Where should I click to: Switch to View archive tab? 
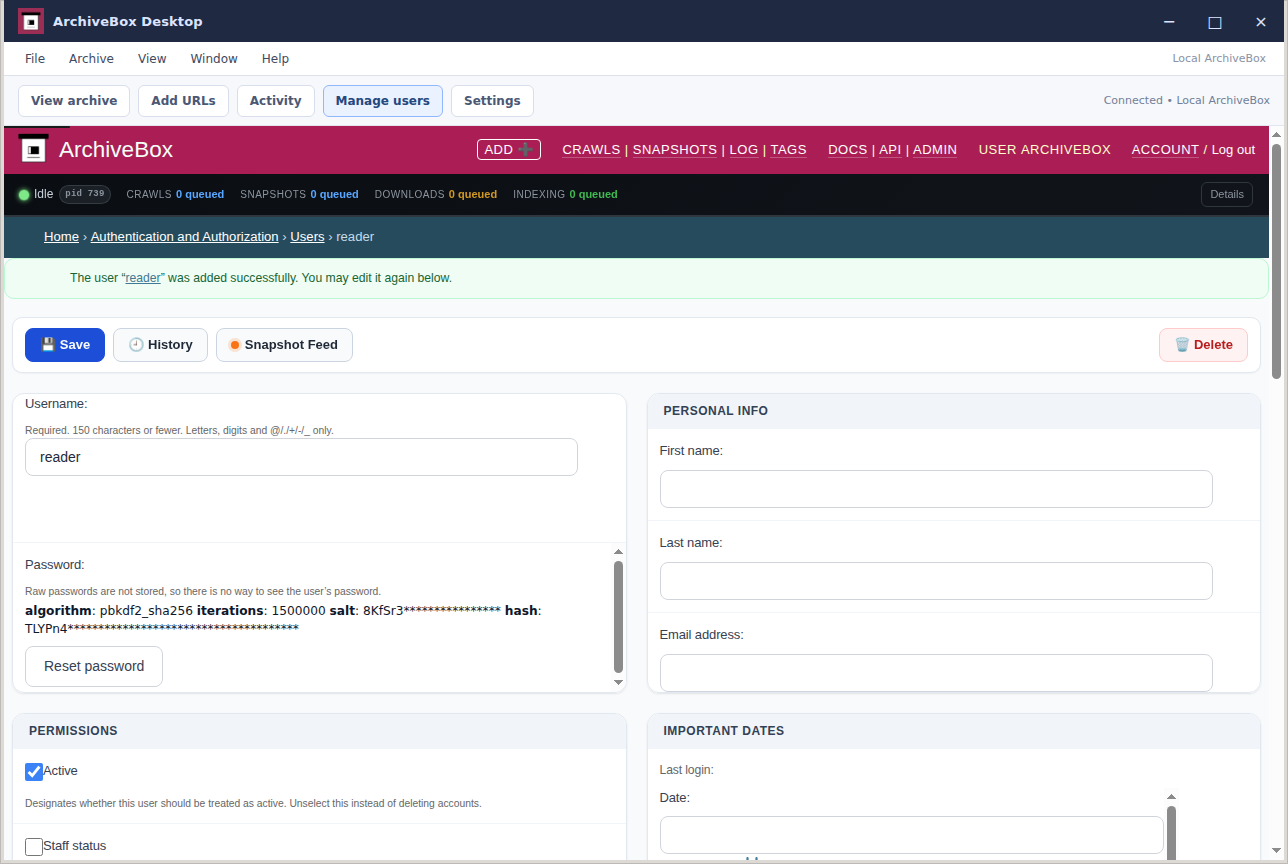(74, 101)
